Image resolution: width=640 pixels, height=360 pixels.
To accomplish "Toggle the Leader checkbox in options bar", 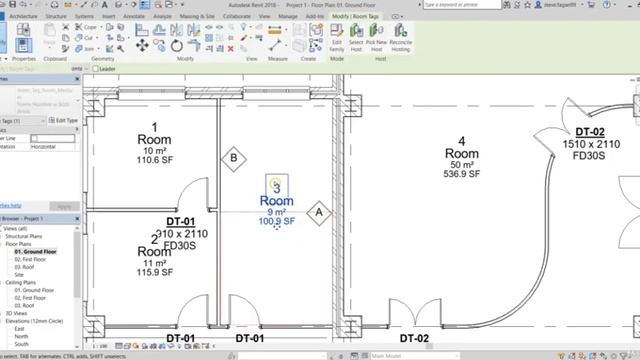I will pos(96,69).
